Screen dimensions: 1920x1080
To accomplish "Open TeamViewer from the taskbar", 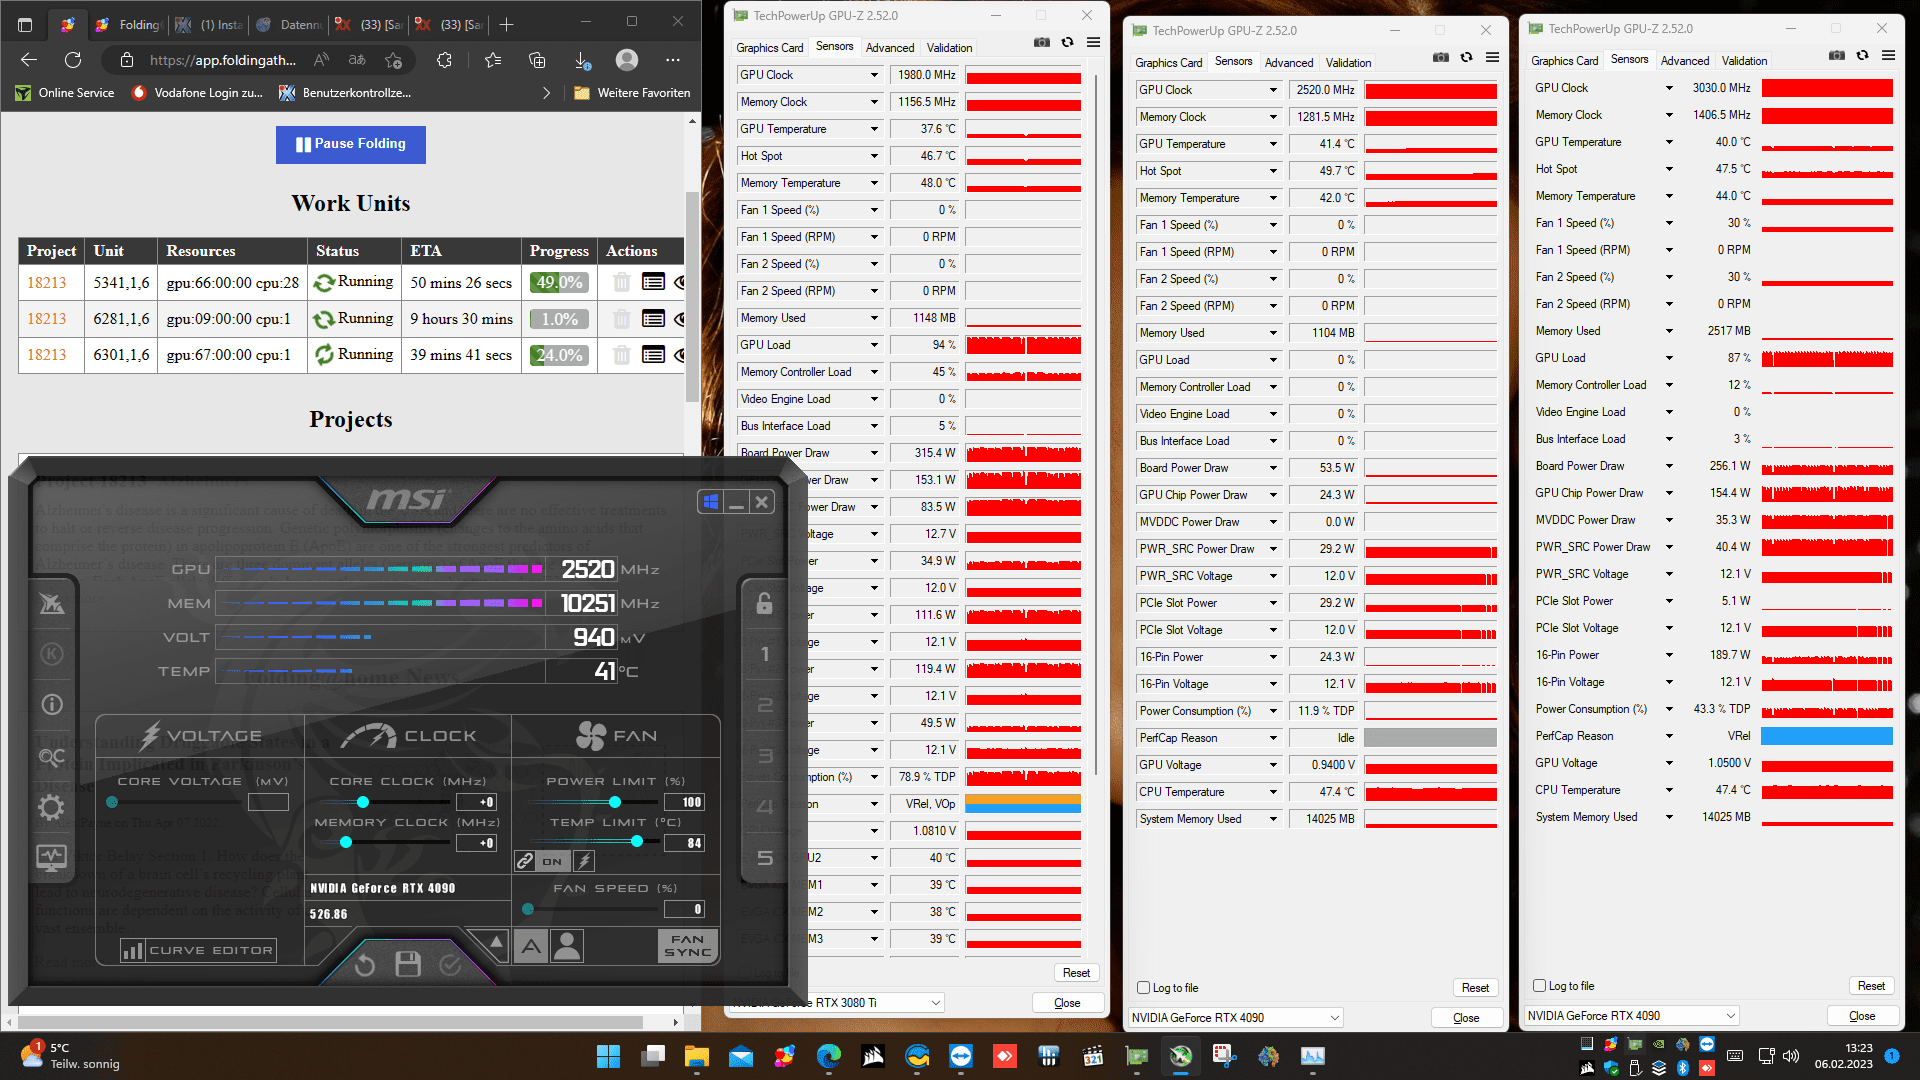I will click(x=961, y=1056).
